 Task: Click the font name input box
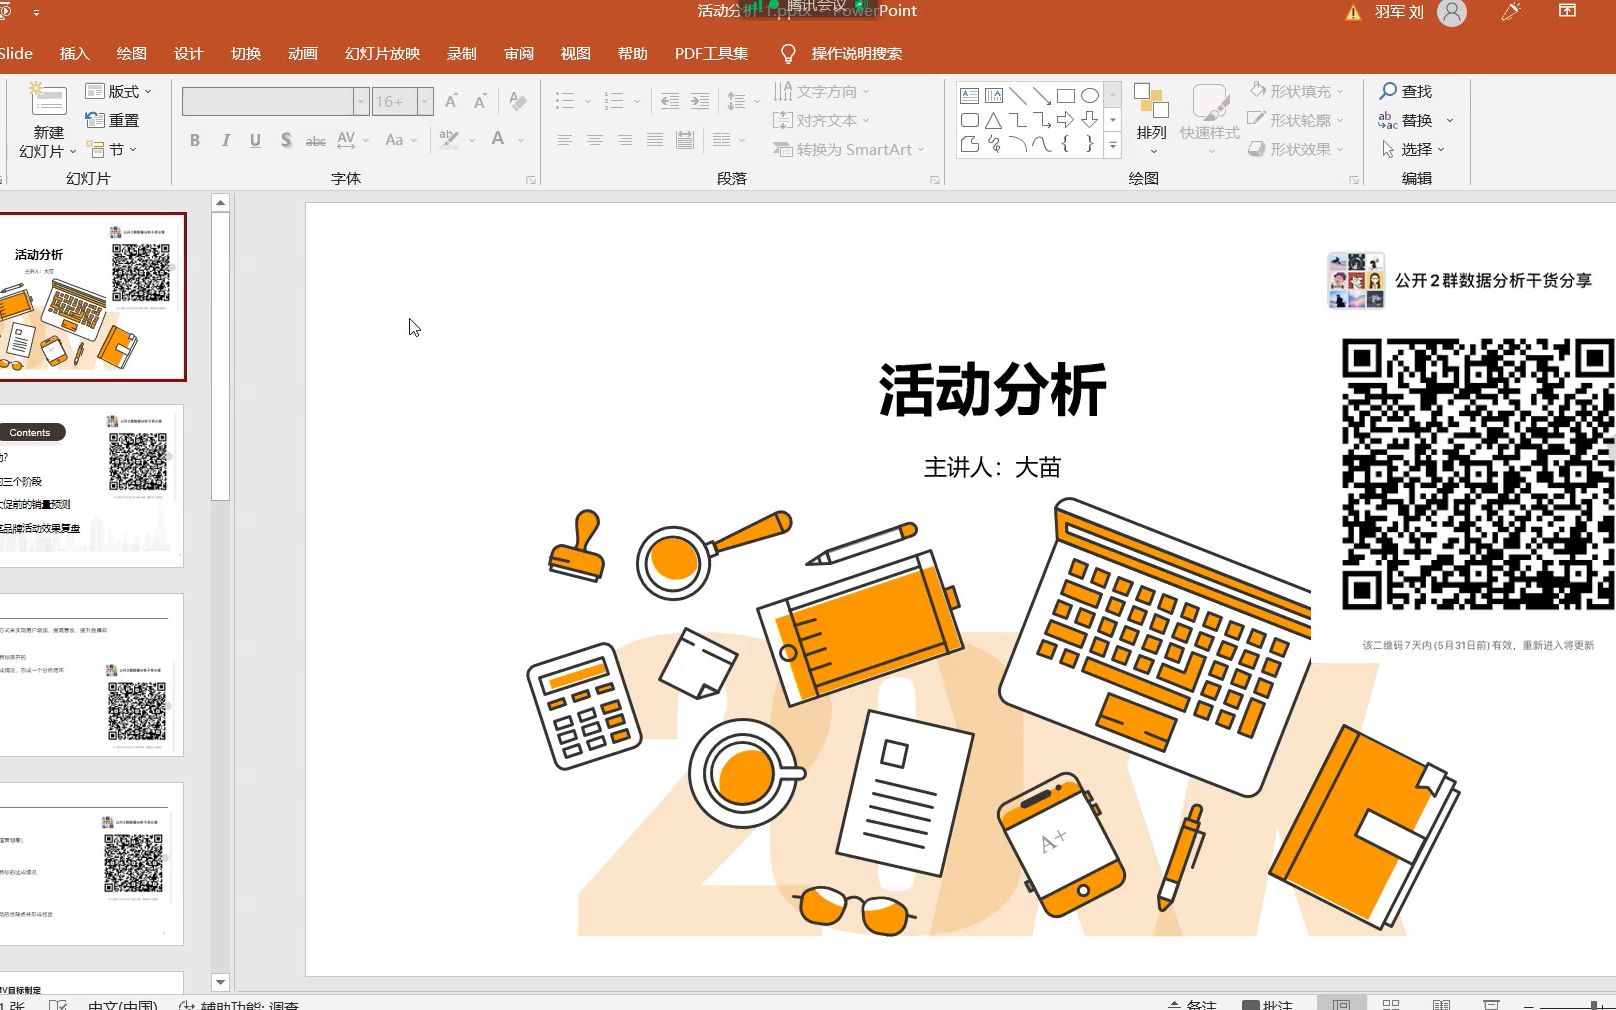[268, 101]
